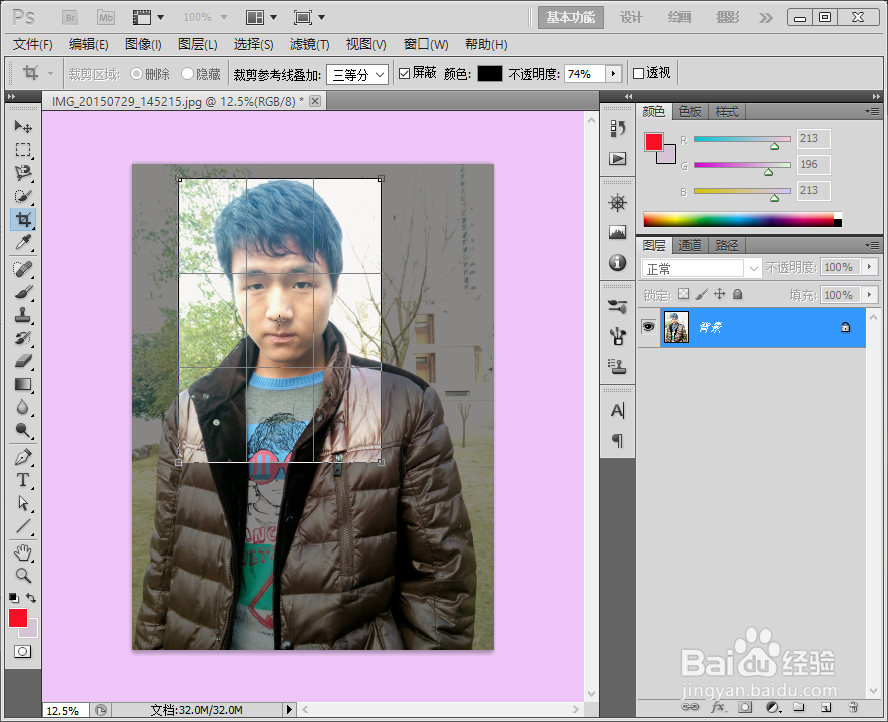The width and height of the screenshot is (888, 722).
Task: Open layer 填充 100% arrow
Action: [870, 294]
